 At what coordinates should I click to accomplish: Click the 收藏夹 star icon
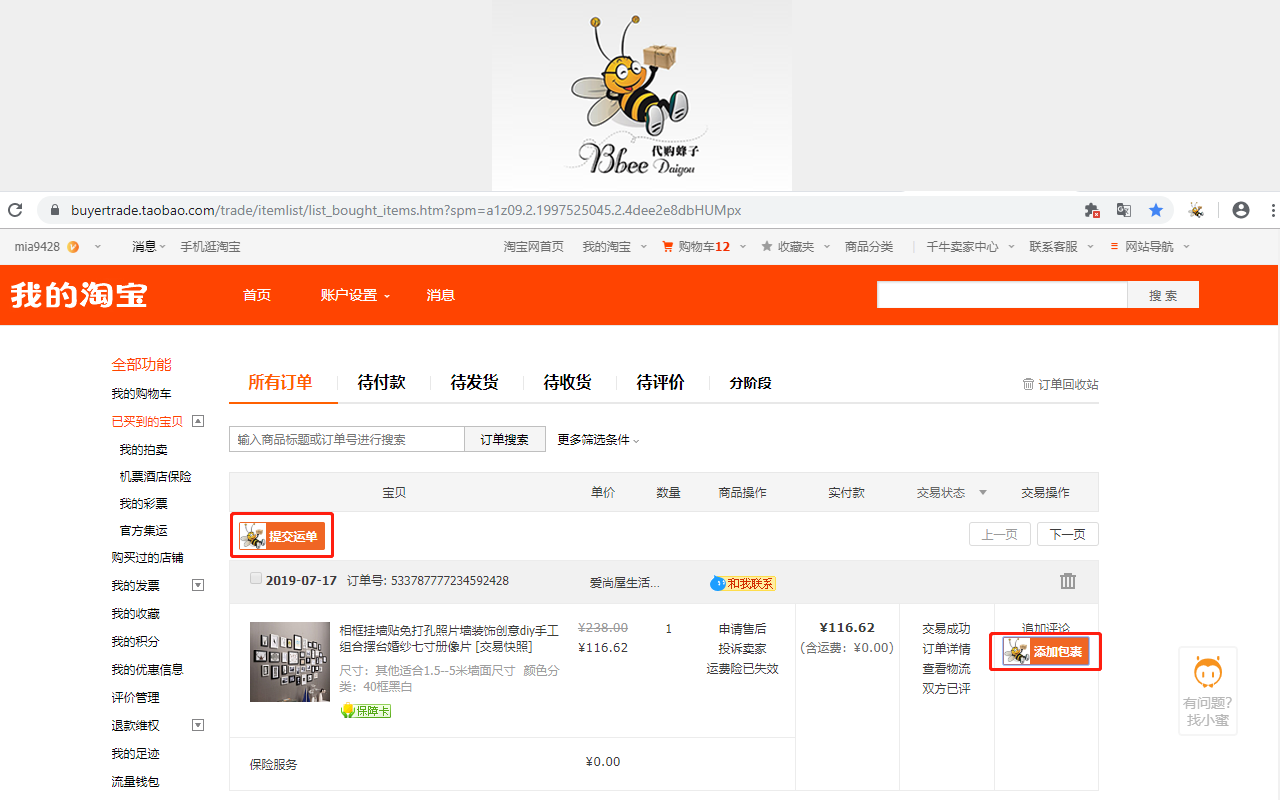pyautogui.click(x=767, y=246)
